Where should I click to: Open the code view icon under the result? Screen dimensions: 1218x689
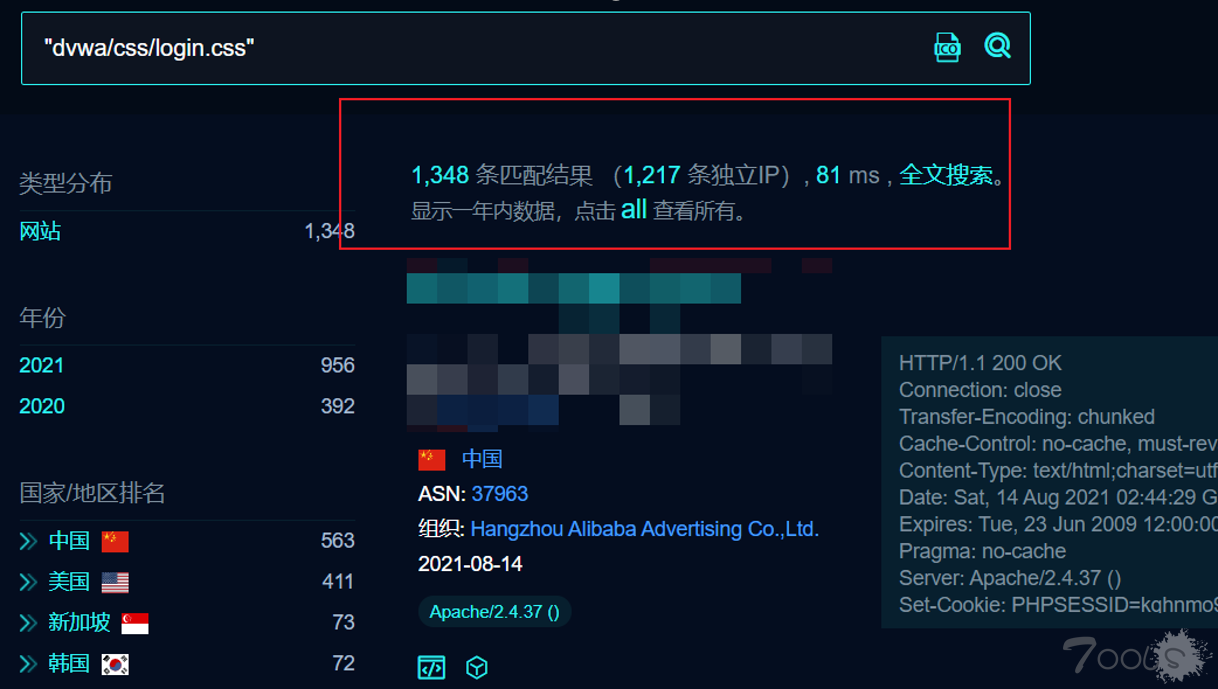pos(431,667)
